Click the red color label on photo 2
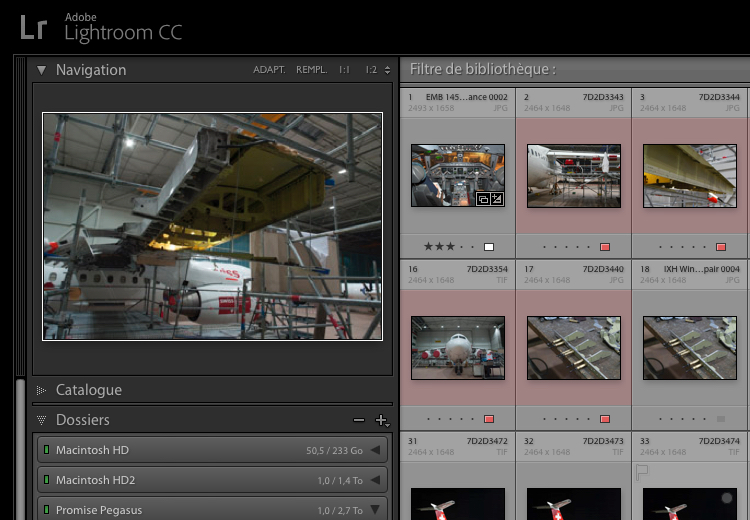This screenshot has height=520, width=750. click(x=604, y=246)
